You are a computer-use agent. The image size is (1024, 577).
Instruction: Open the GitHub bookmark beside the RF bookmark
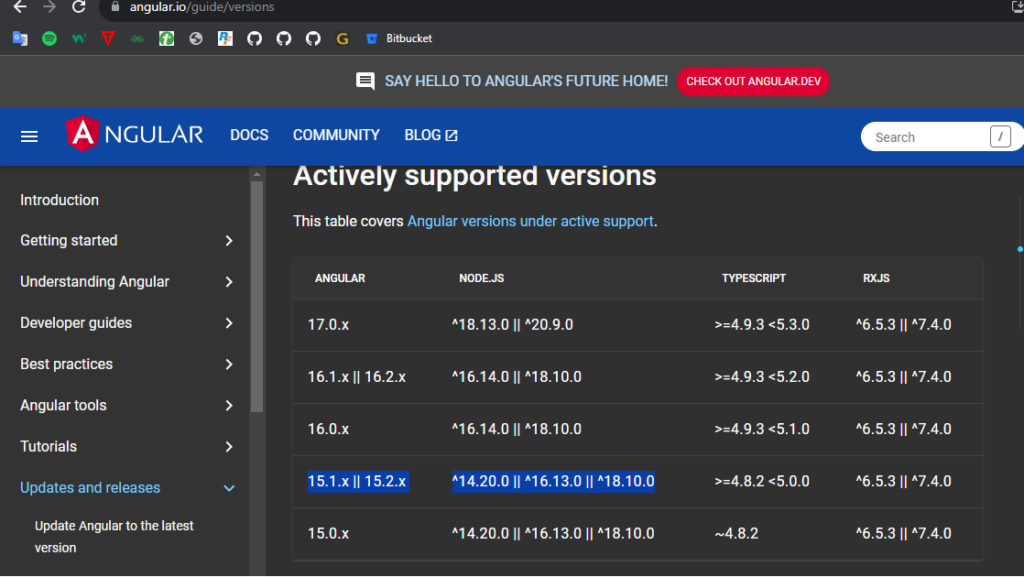point(255,39)
